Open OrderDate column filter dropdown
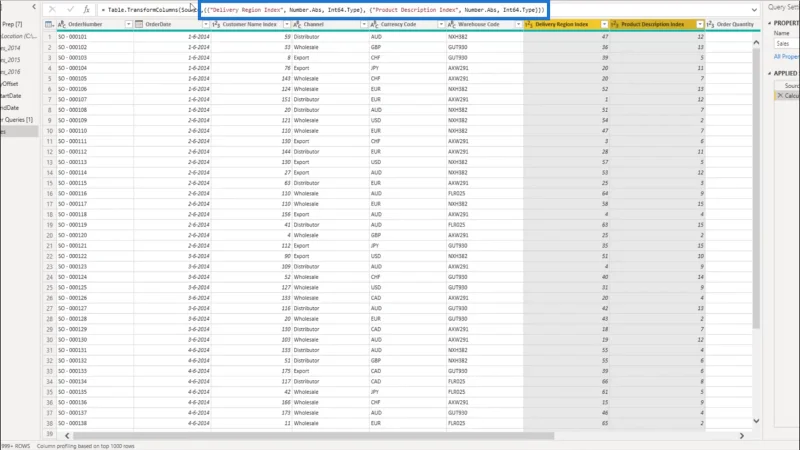The height and width of the screenshot is (450, 800). click(x=206, y=24)
